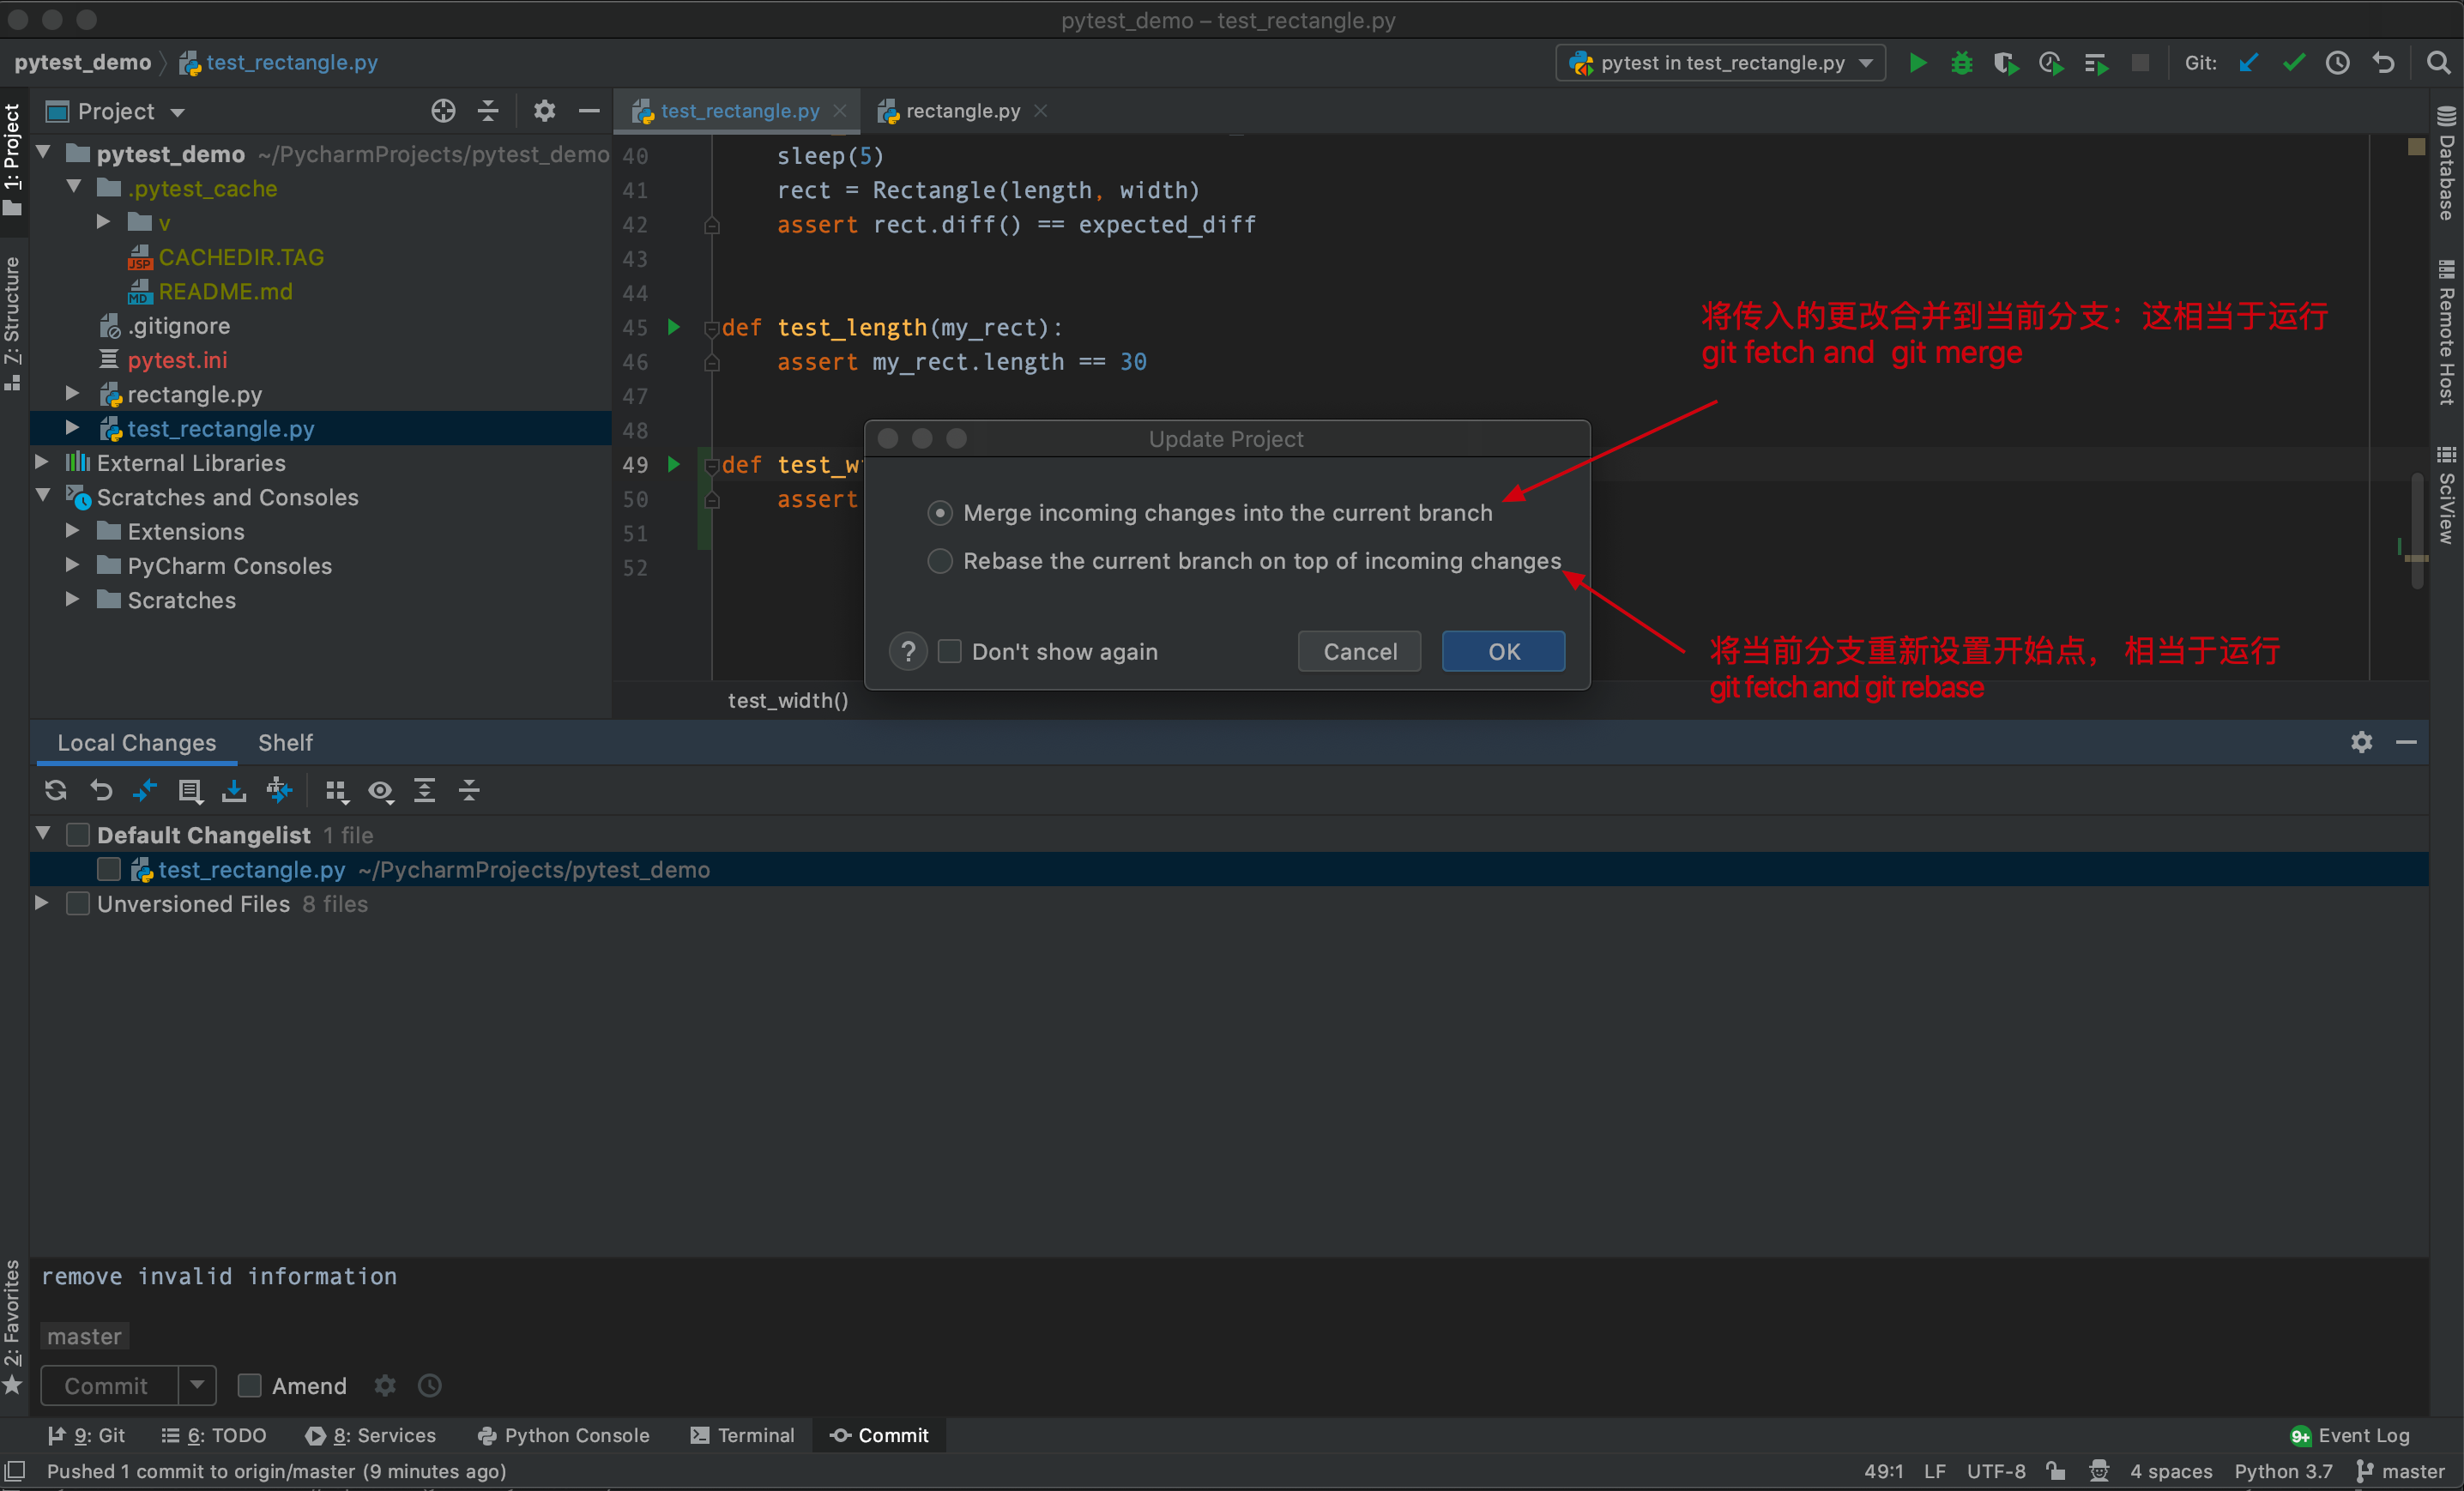This screenshot has width=2464, height=1491.
Task: Click Python 3.7 interpreter in status bar
Action: 2283,1472
